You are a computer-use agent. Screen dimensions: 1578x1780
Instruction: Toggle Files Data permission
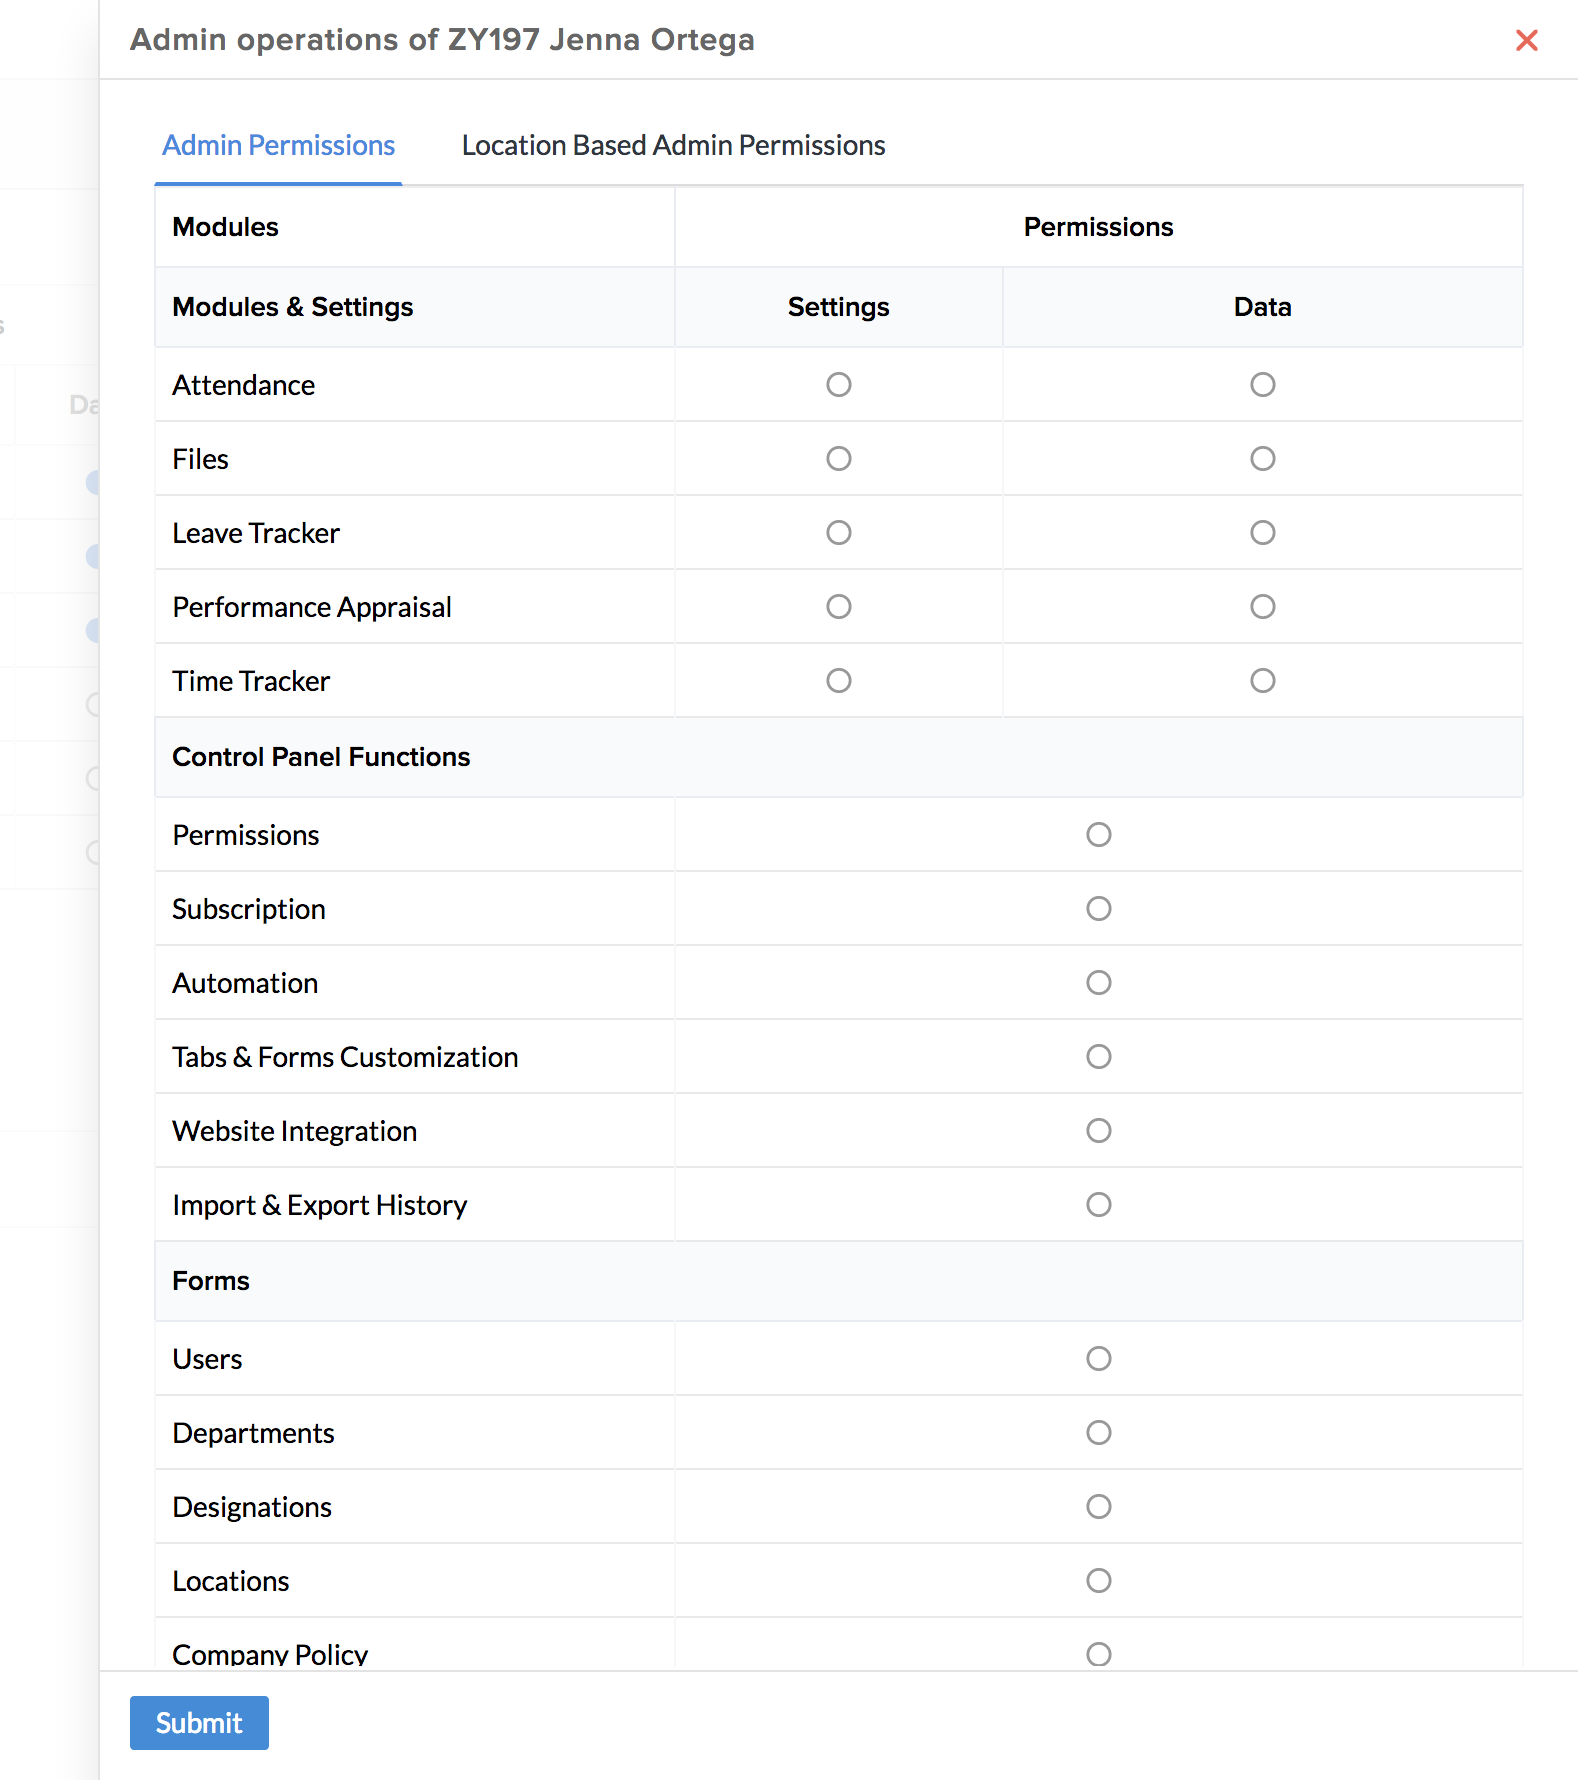(x=1262, y=459)
